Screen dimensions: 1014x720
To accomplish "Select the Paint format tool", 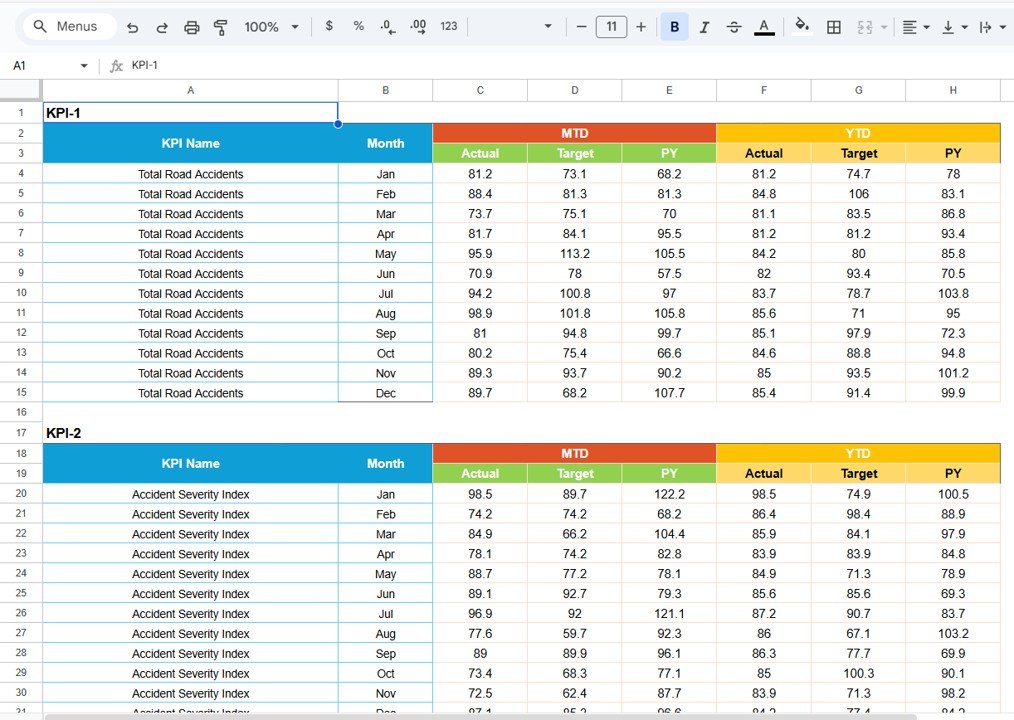I will pos(220,27).
